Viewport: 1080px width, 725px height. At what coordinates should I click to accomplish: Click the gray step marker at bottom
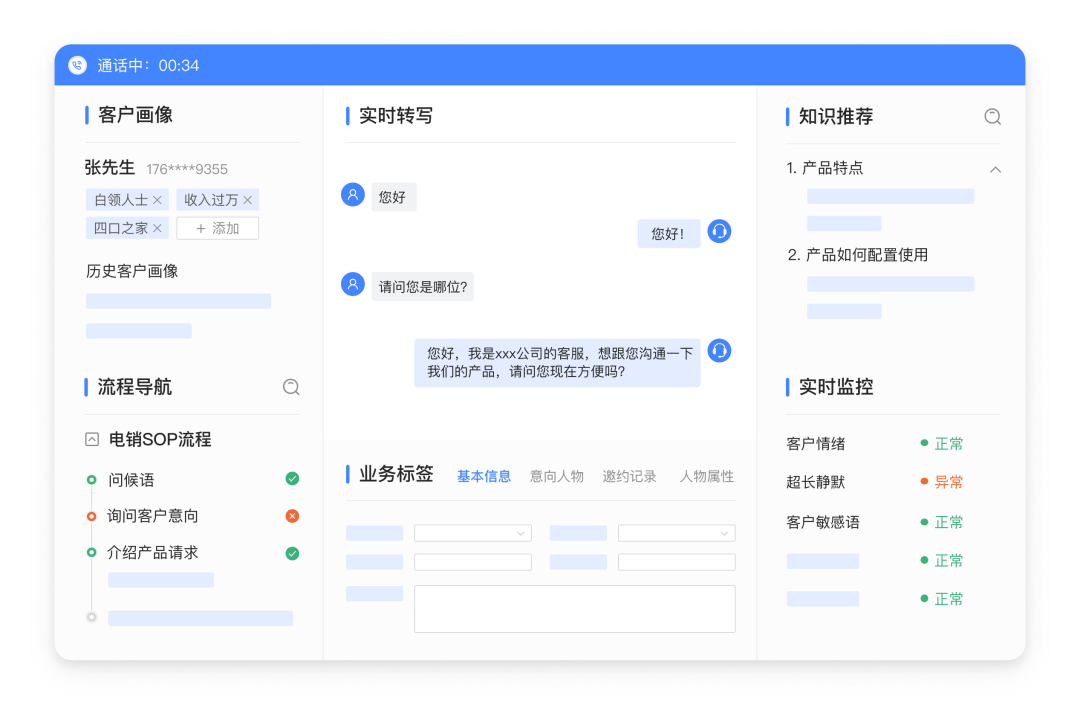click(92, 617)
